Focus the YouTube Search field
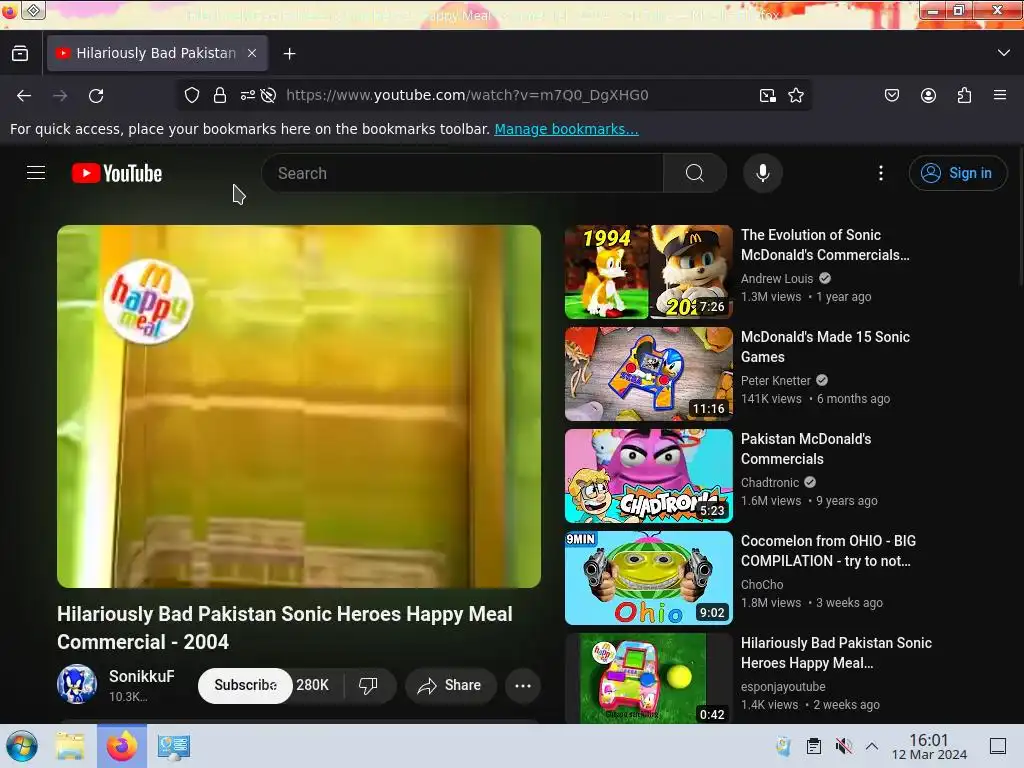Viewport: 1024px width, 768px height. [464, 173]
